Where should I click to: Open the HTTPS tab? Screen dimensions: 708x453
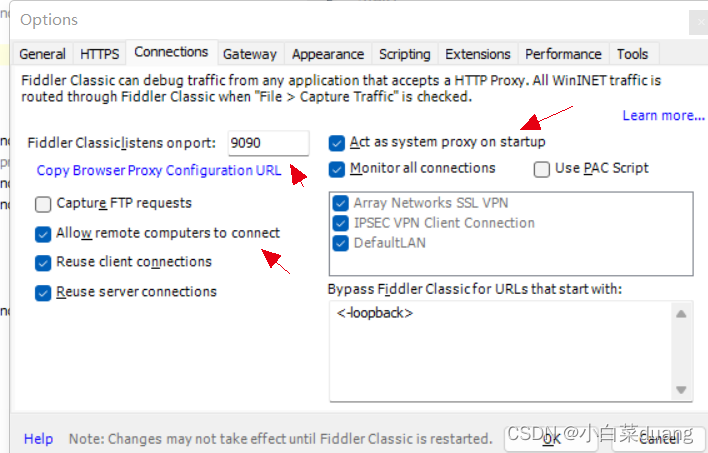click(99, 54)
